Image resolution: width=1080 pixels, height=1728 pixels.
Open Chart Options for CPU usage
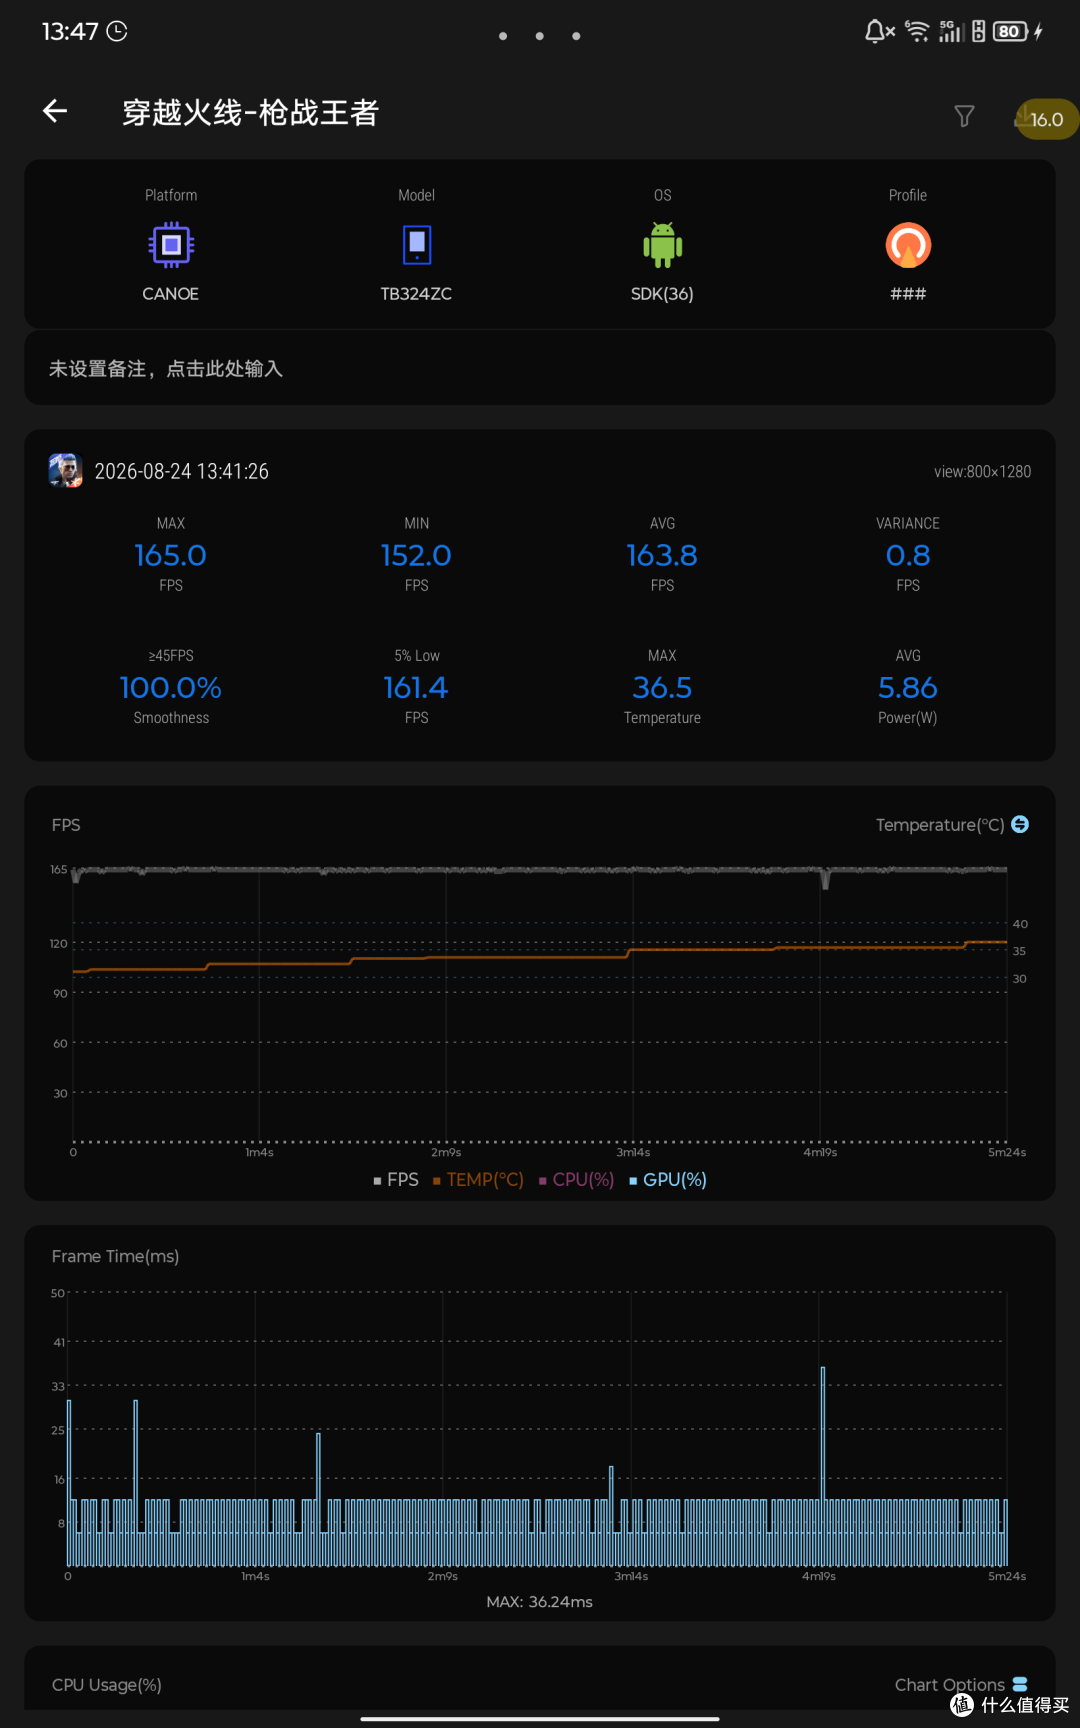click(961, 1685)
